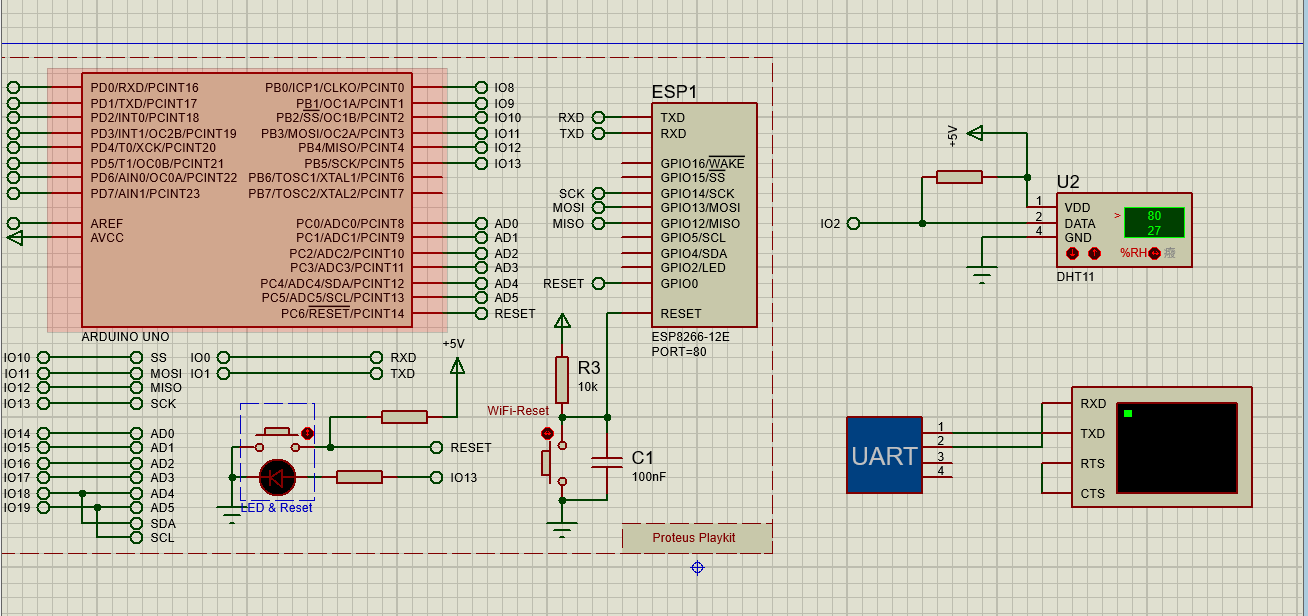The width and height of the screenshot is (1308, 616).
Task: Select the SCL terminal in lower left group
Action: [136, 537]
